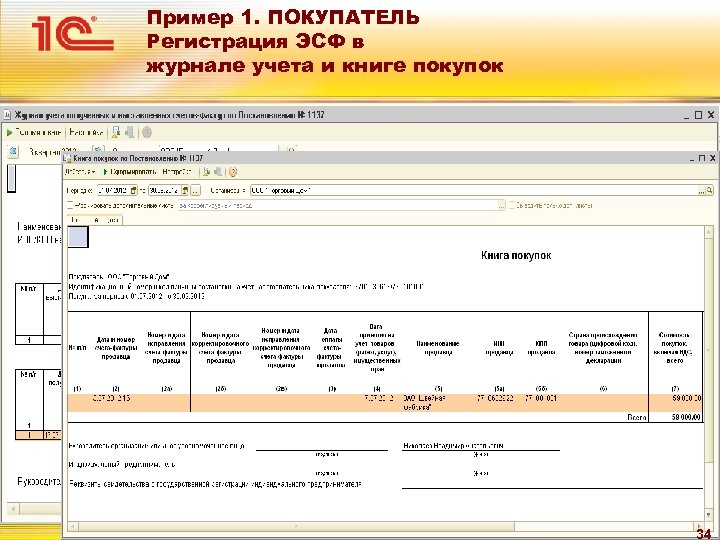Click the vertical scrollbar of the Книга покупок report

coord(709,372)
